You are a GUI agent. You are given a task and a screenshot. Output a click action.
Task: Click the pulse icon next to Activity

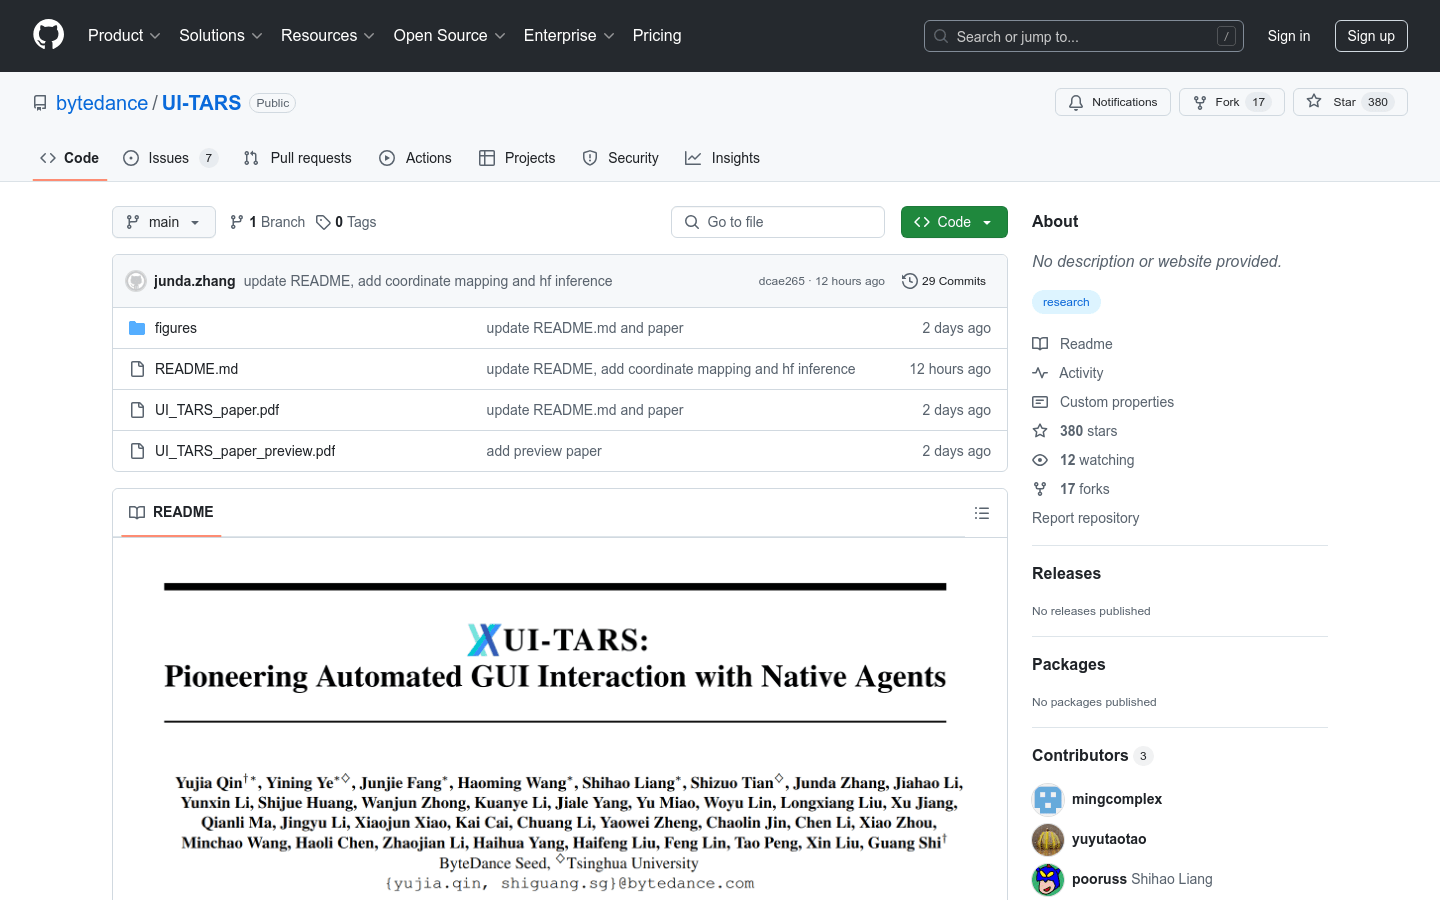[1040, 373]
